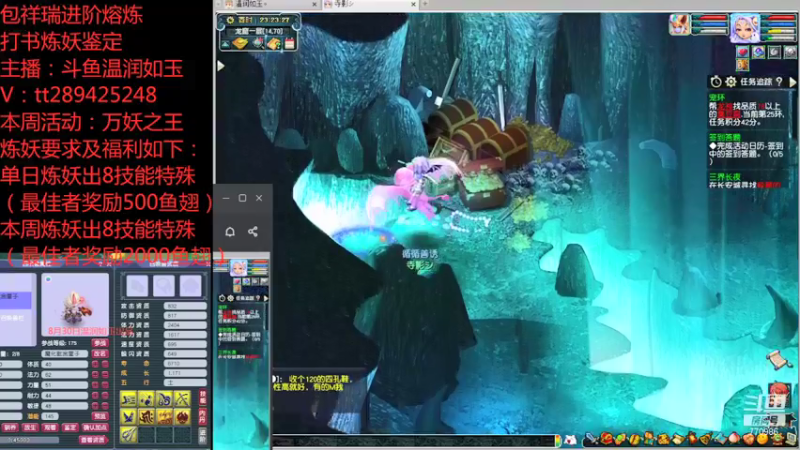Increase 耐力 with its plus button
The height and width of the screenshot is (450, 800).
click(x=95, y=395)
